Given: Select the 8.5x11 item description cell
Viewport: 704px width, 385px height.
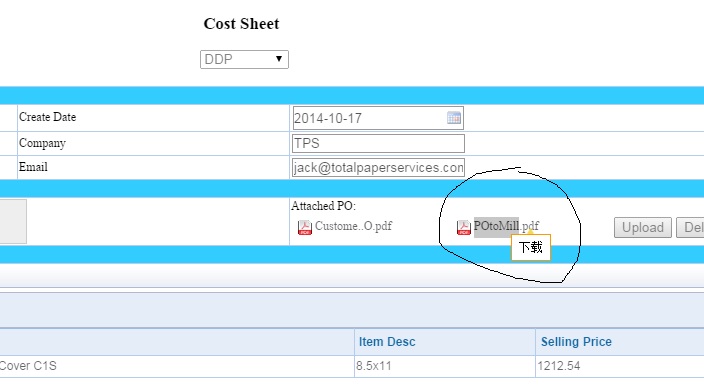Looking at the screenshot, I should click(444, 366).
